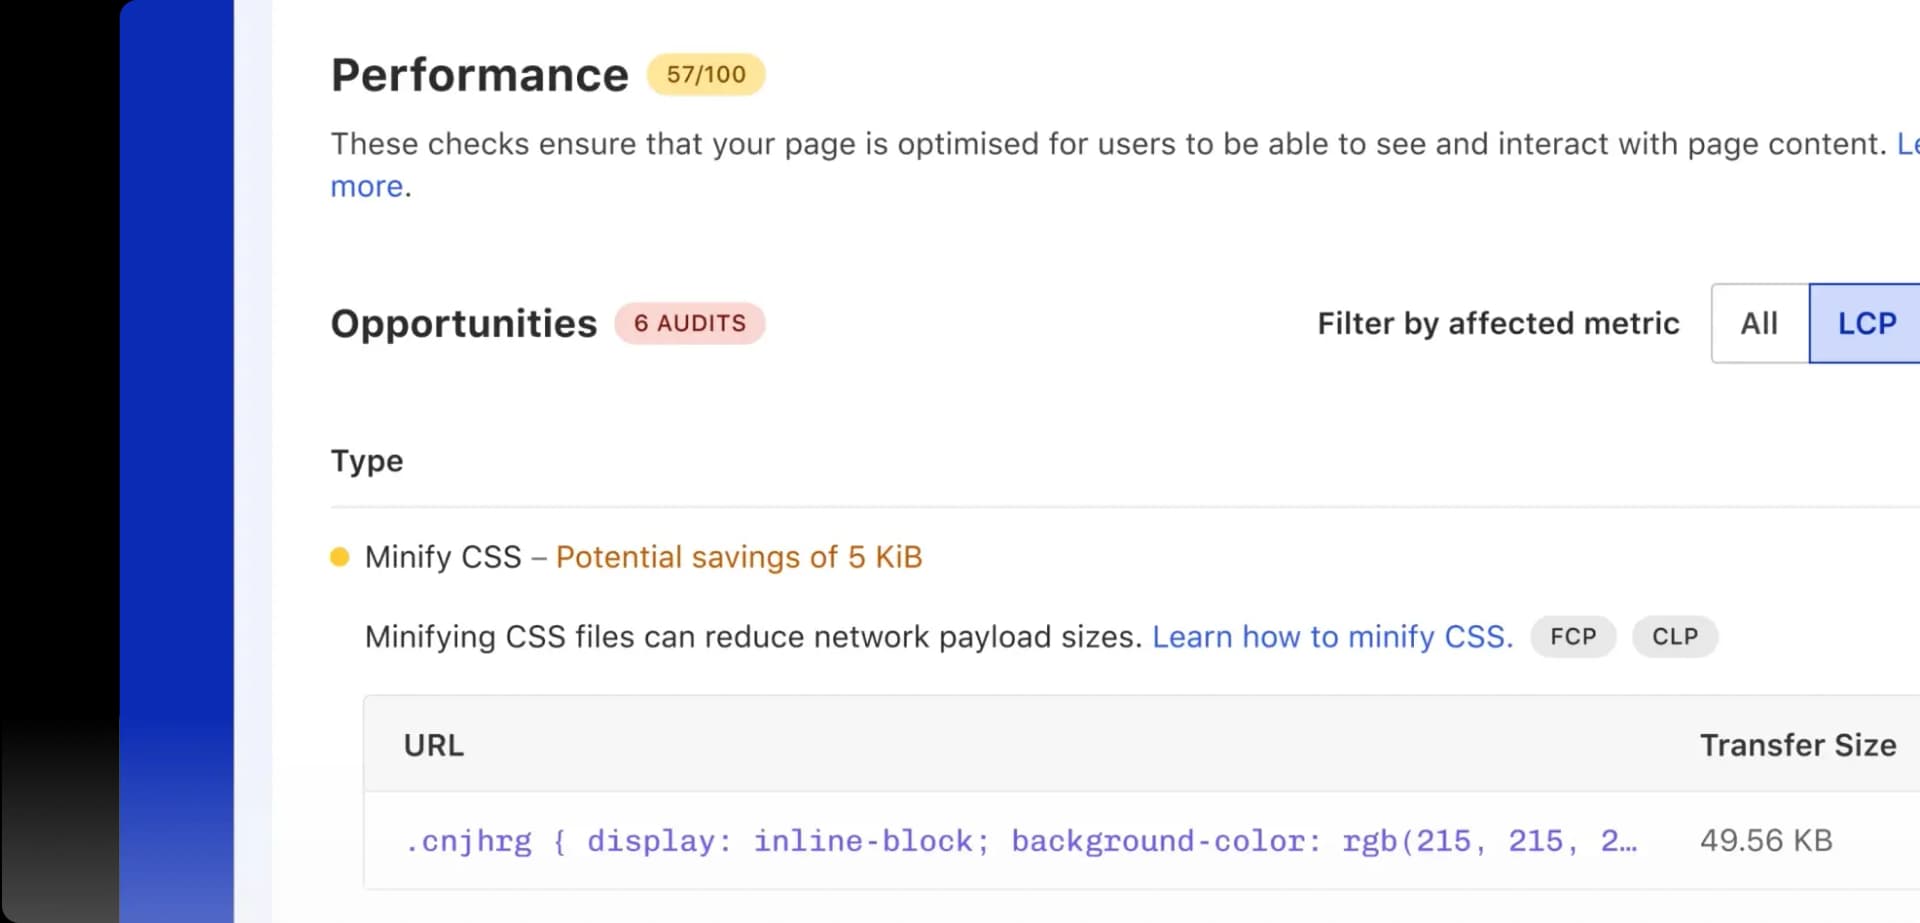The image size is (1920, 923).
Task: Click the 49.56 KB transfer size value
Action: click(1766, 841)
